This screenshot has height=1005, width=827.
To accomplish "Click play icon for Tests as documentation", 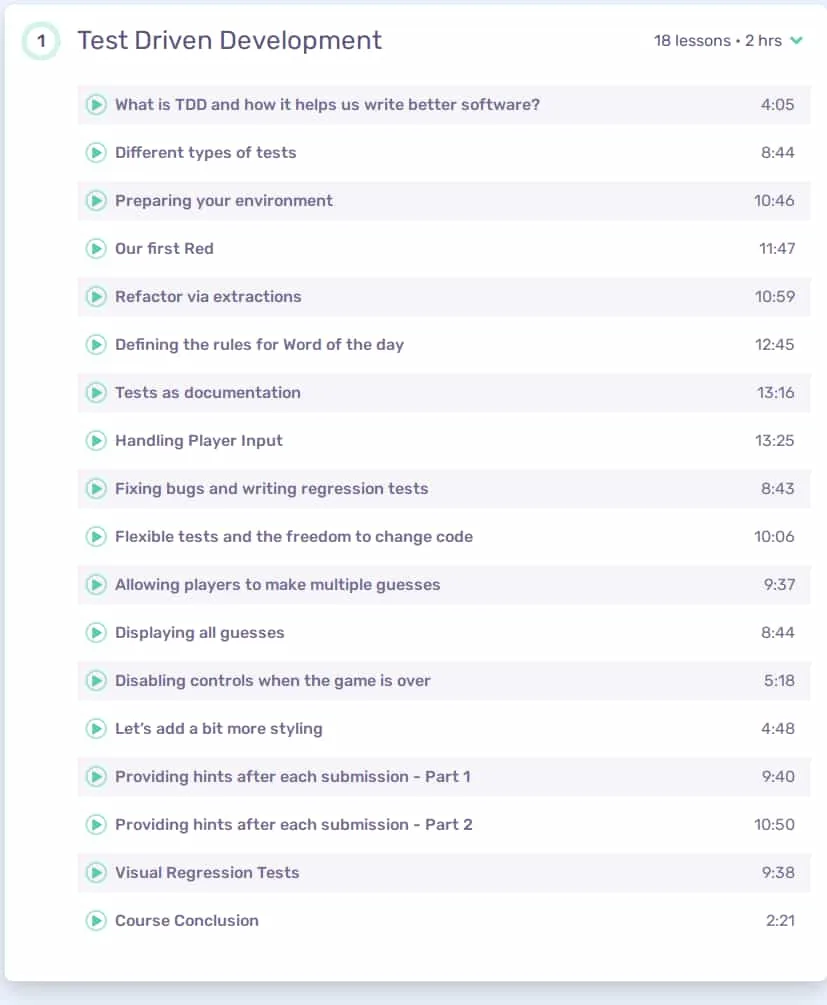I will click(96, 392).
